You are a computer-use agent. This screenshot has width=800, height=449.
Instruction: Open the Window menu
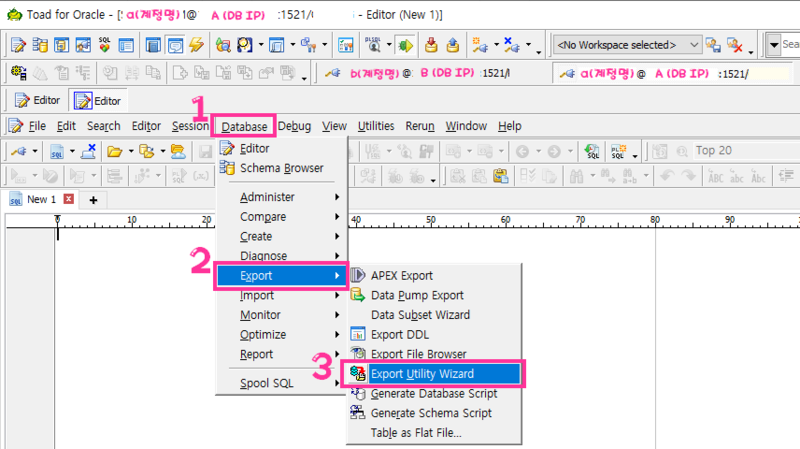466,126
